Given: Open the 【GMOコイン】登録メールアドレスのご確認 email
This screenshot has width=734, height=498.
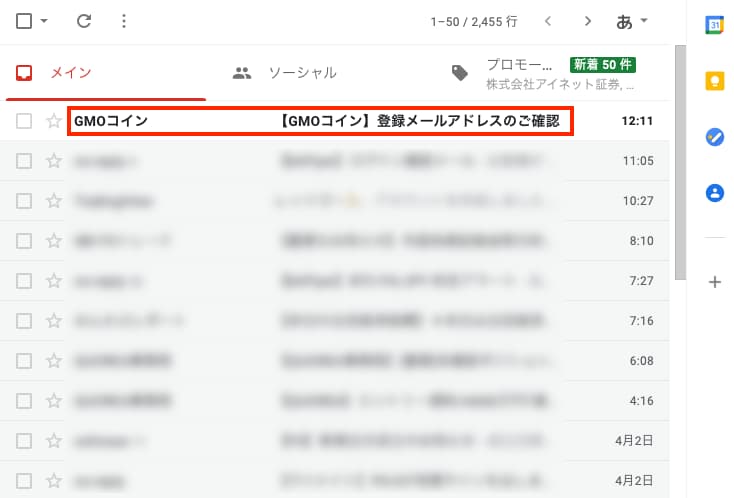Looking at the screenshot, I should pyautogui.click(x=419, y=121).
